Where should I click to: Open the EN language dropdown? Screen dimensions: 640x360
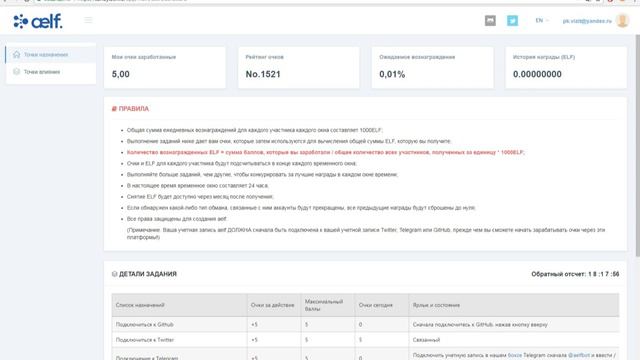[542, 20]
